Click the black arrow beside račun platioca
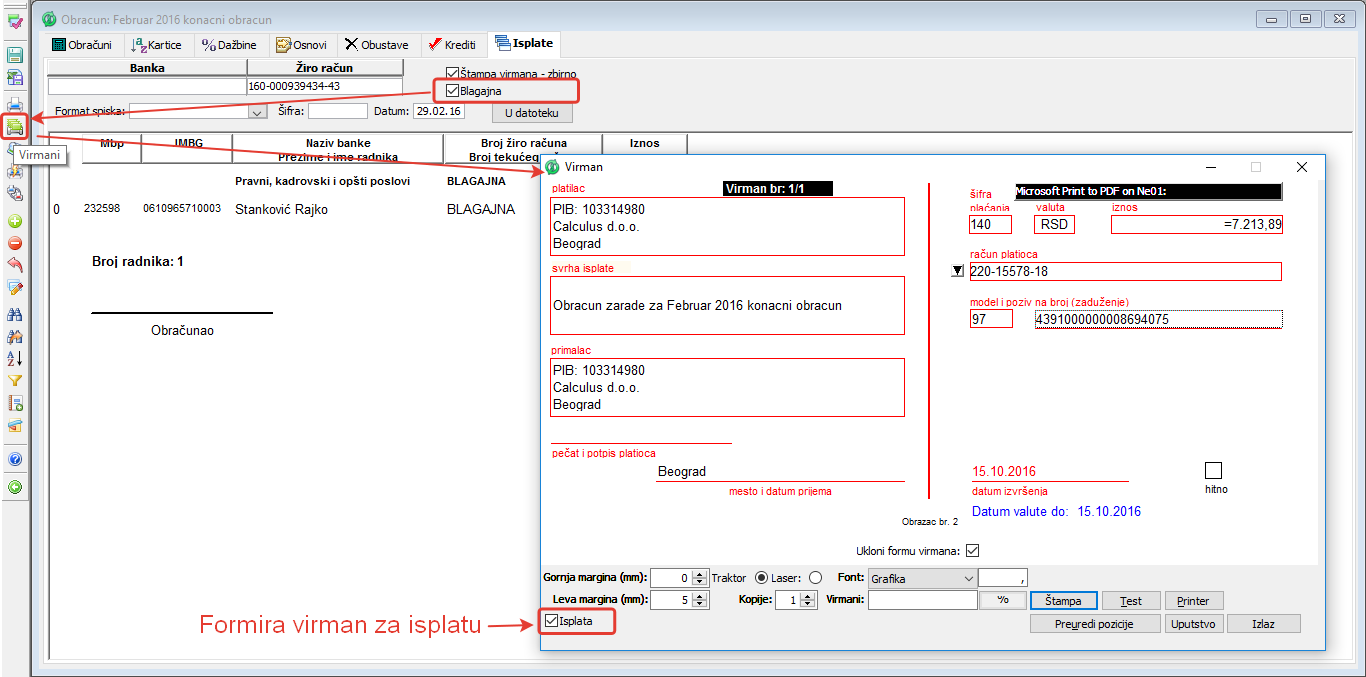The image size is (1366, 677). [958, 271]
